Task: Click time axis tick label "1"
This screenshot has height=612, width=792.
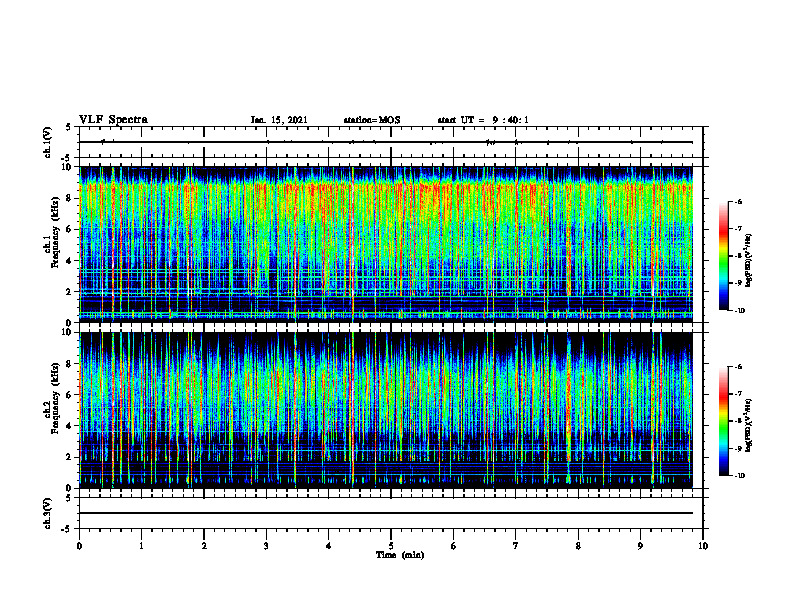Action: tap(141, 546)
